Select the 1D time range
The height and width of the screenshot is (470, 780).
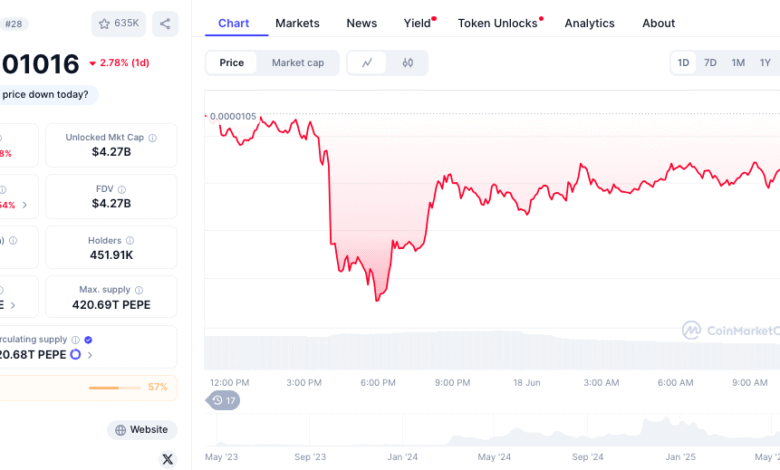pyautogui.click(x=683, y=63)
